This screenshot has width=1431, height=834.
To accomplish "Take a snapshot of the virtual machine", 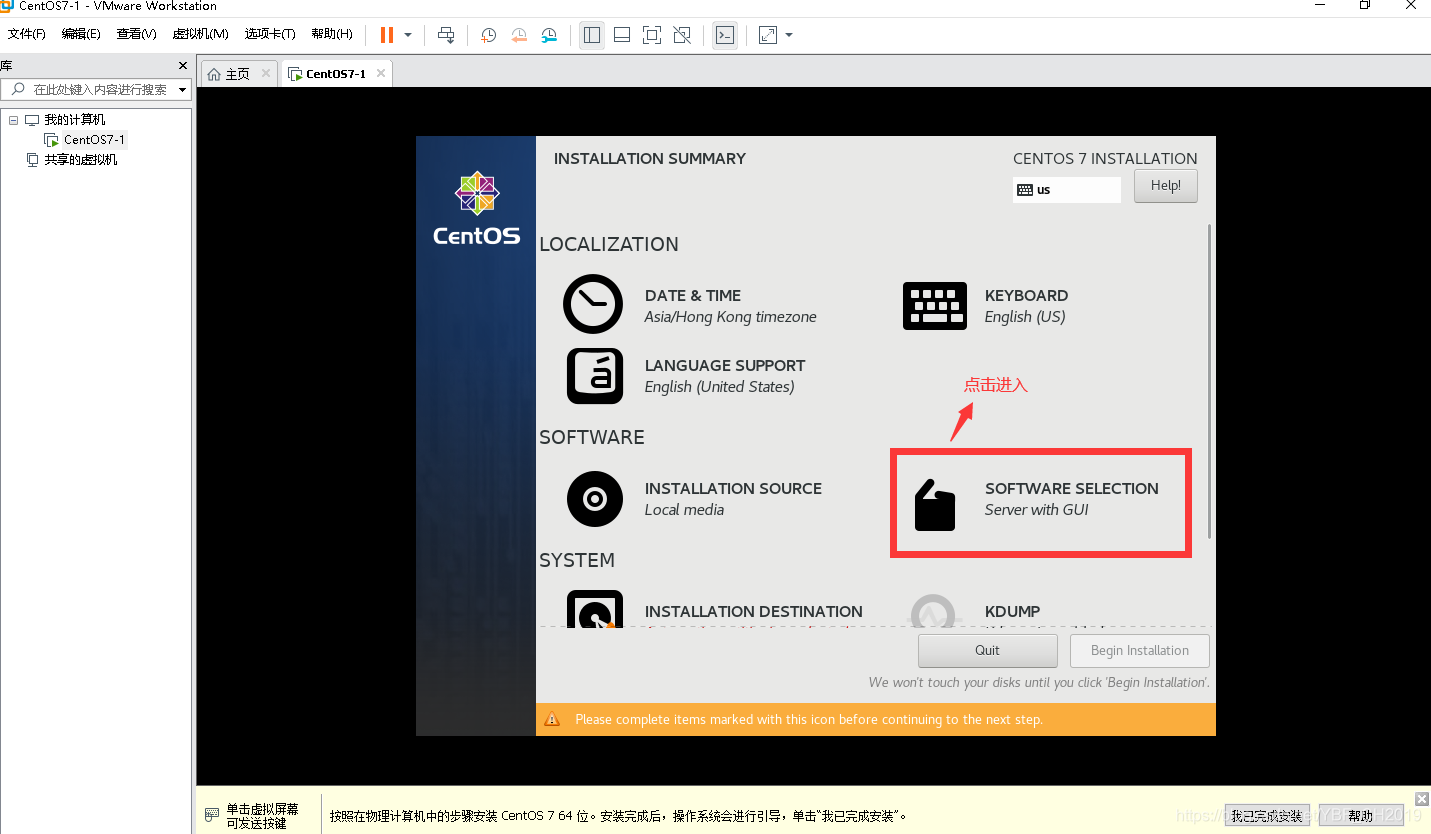I will click(x=488, y=35).
